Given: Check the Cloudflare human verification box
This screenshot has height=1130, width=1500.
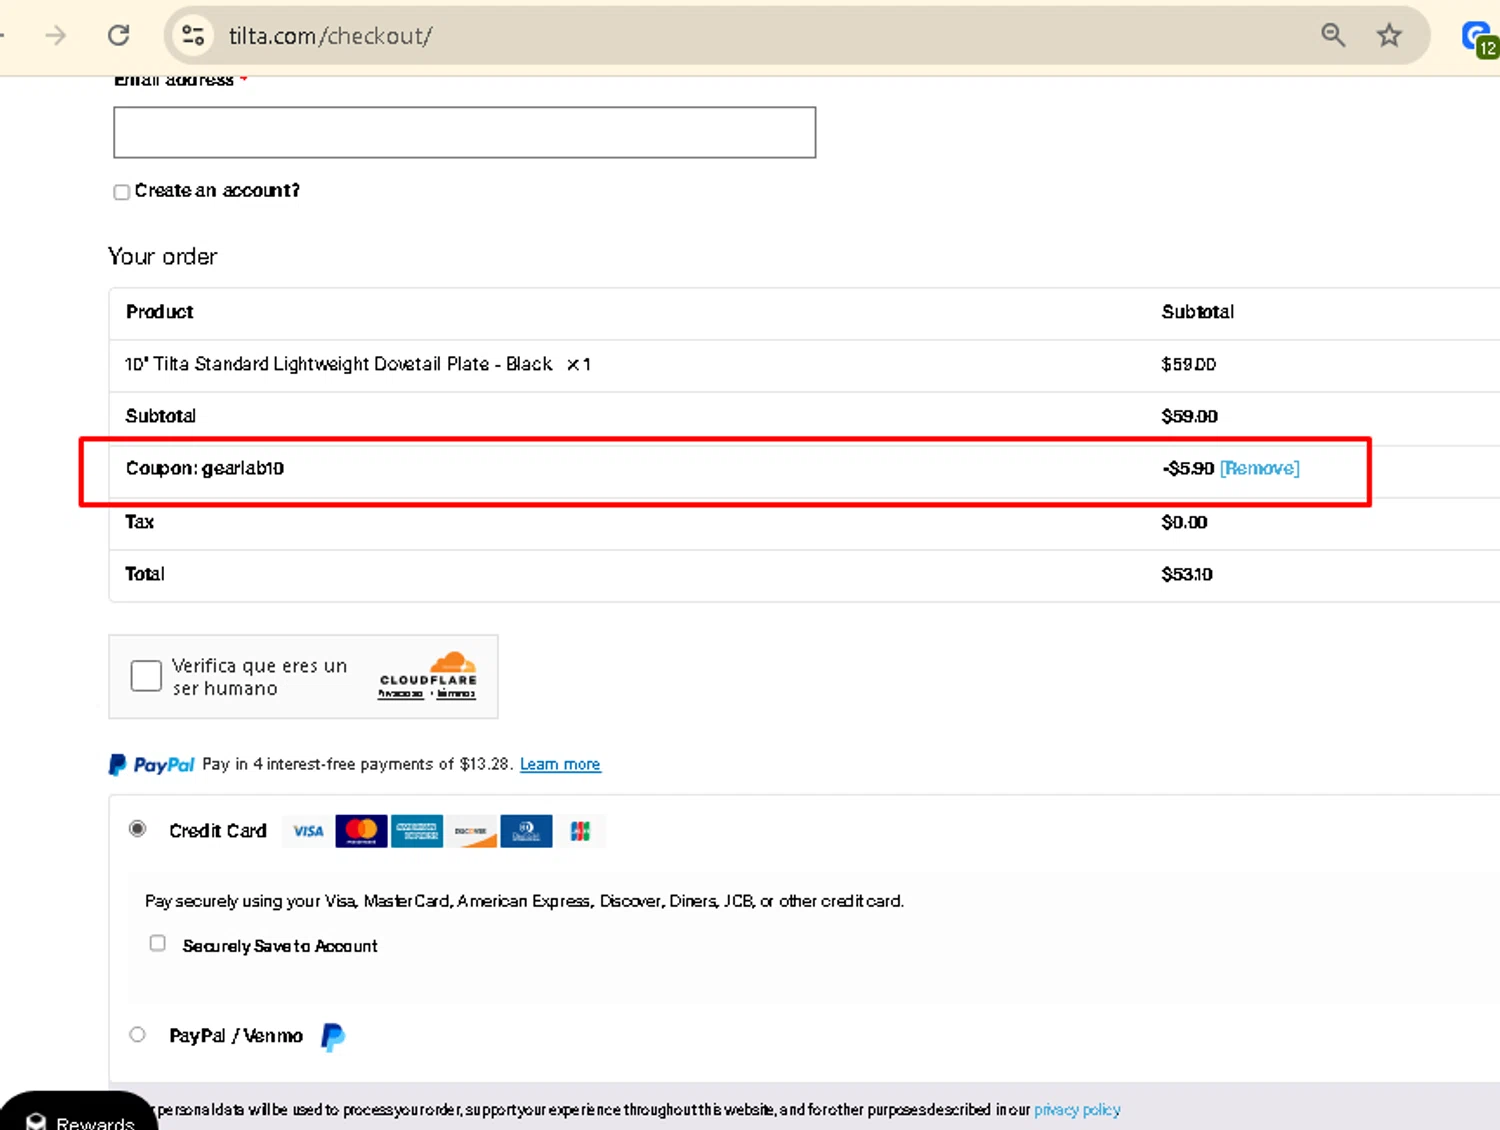Looking at the screenshot, I should 146,676.
